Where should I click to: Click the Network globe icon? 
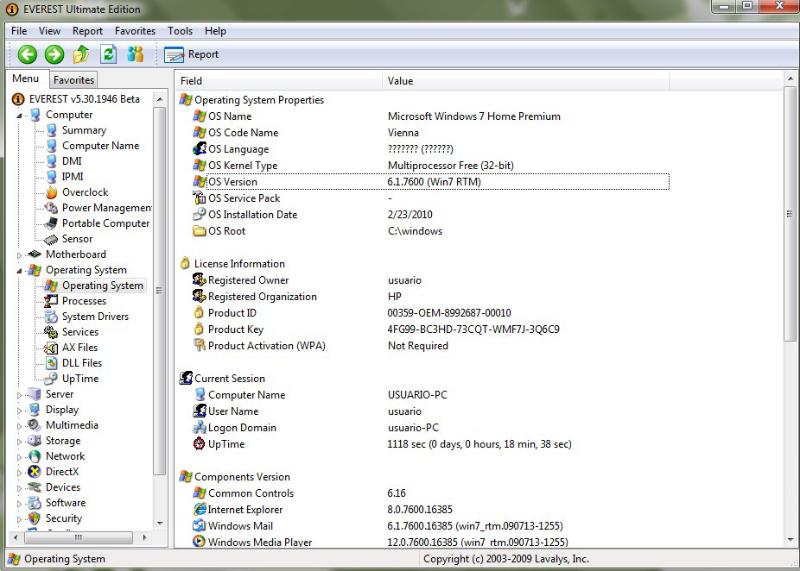pyautogui.click(x=35, y=456)
